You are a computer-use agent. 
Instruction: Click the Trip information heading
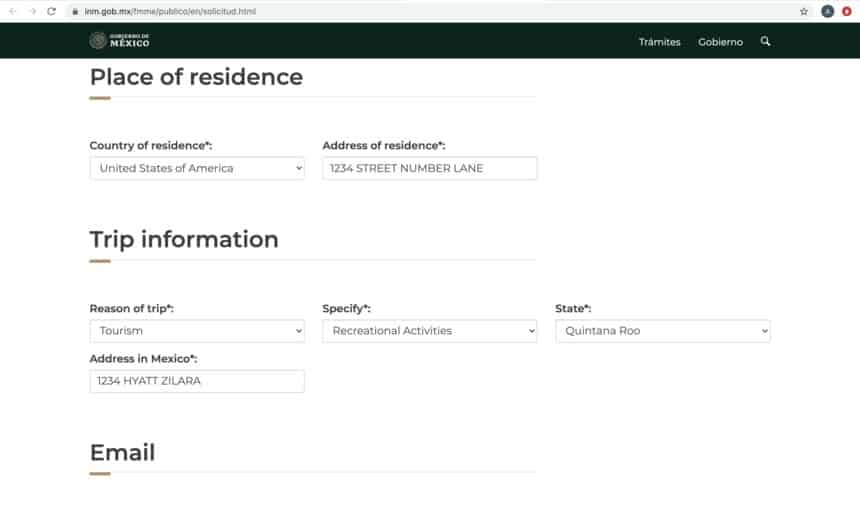184,240
